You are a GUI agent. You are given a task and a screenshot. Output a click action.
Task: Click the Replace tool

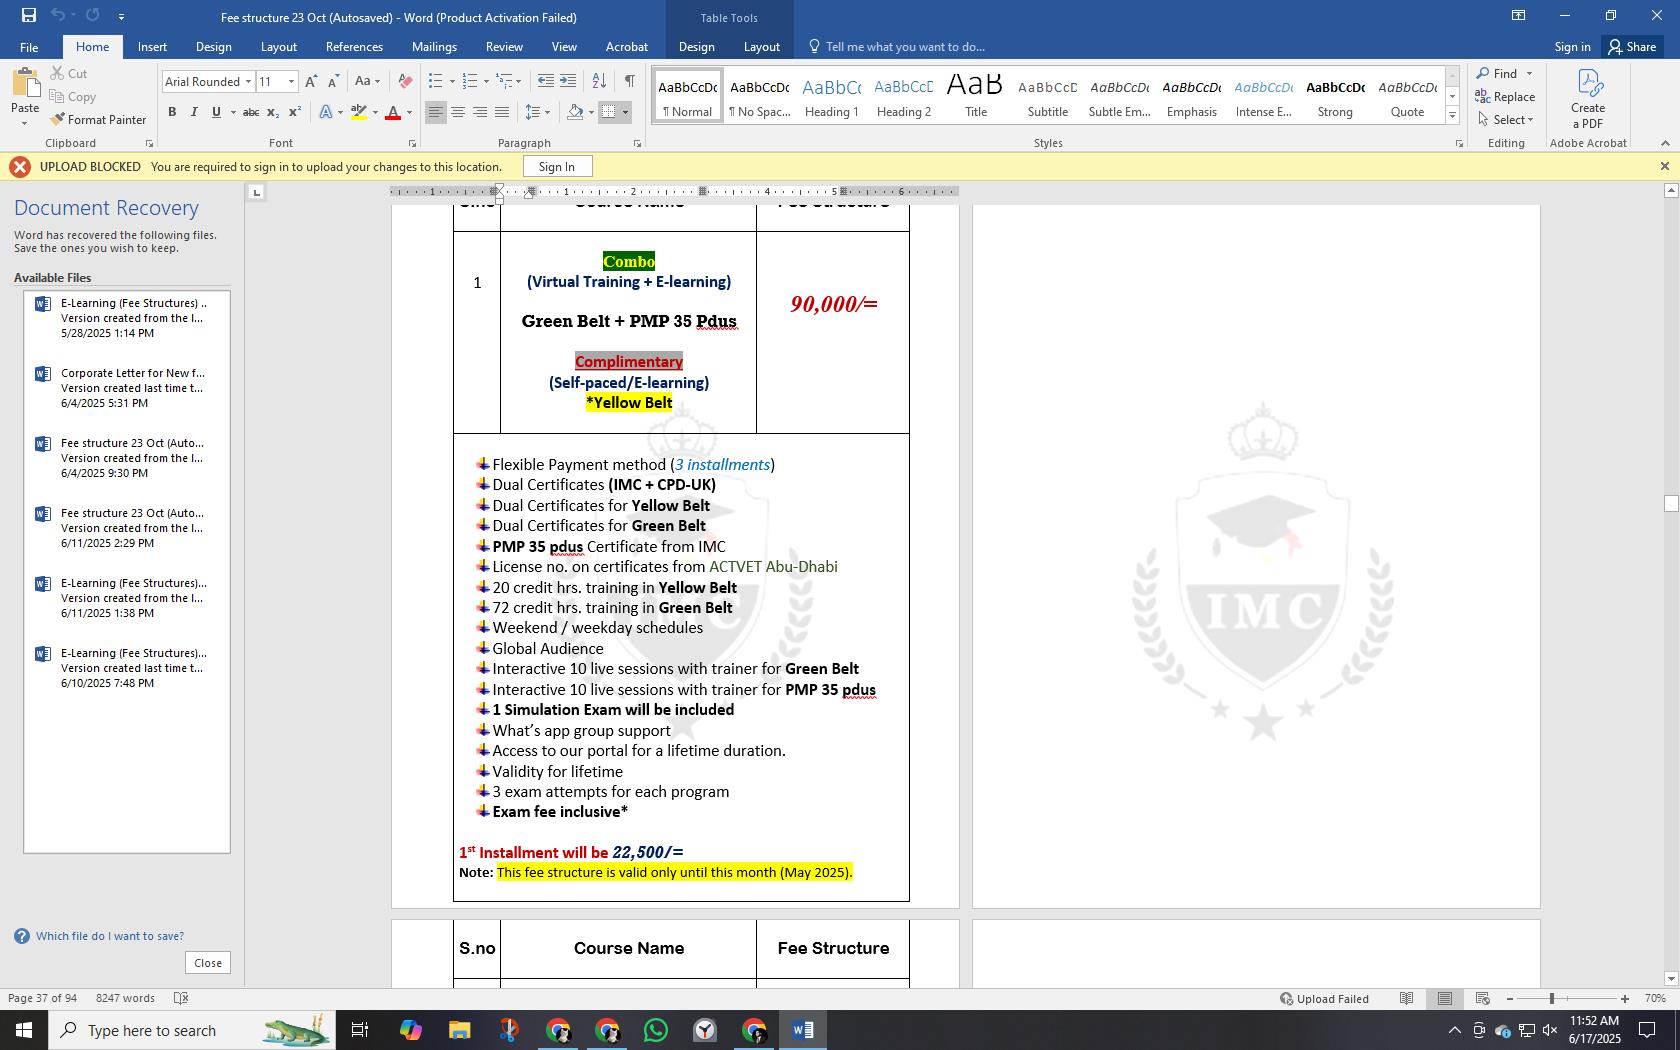click(x=1505, y=97)
